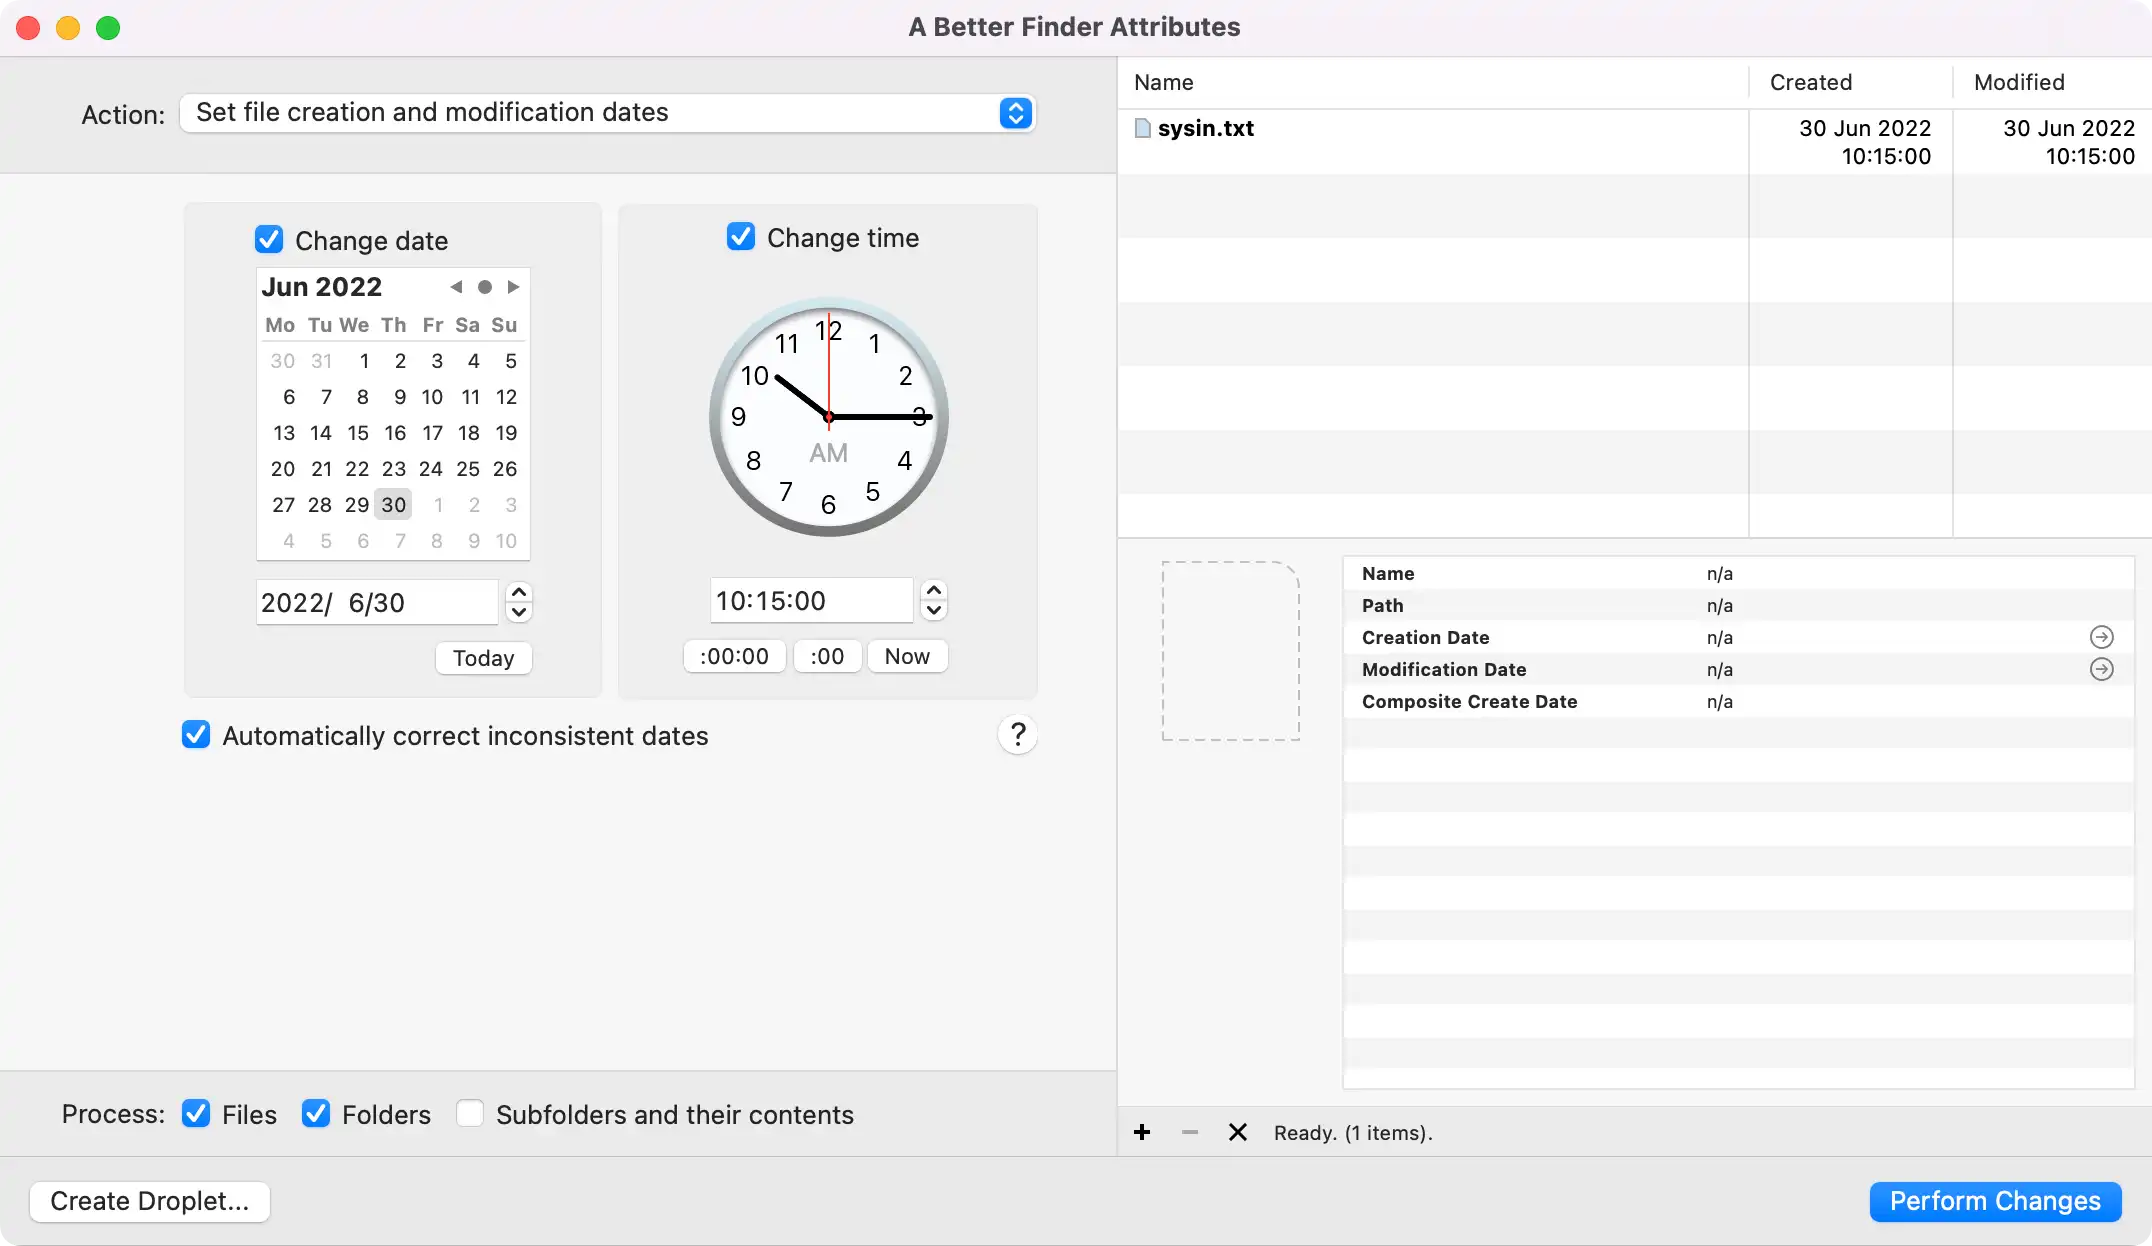Screen dimensions: 2152x1246
Task: Click the Modification Date info row label
Action: point(1444,669)
